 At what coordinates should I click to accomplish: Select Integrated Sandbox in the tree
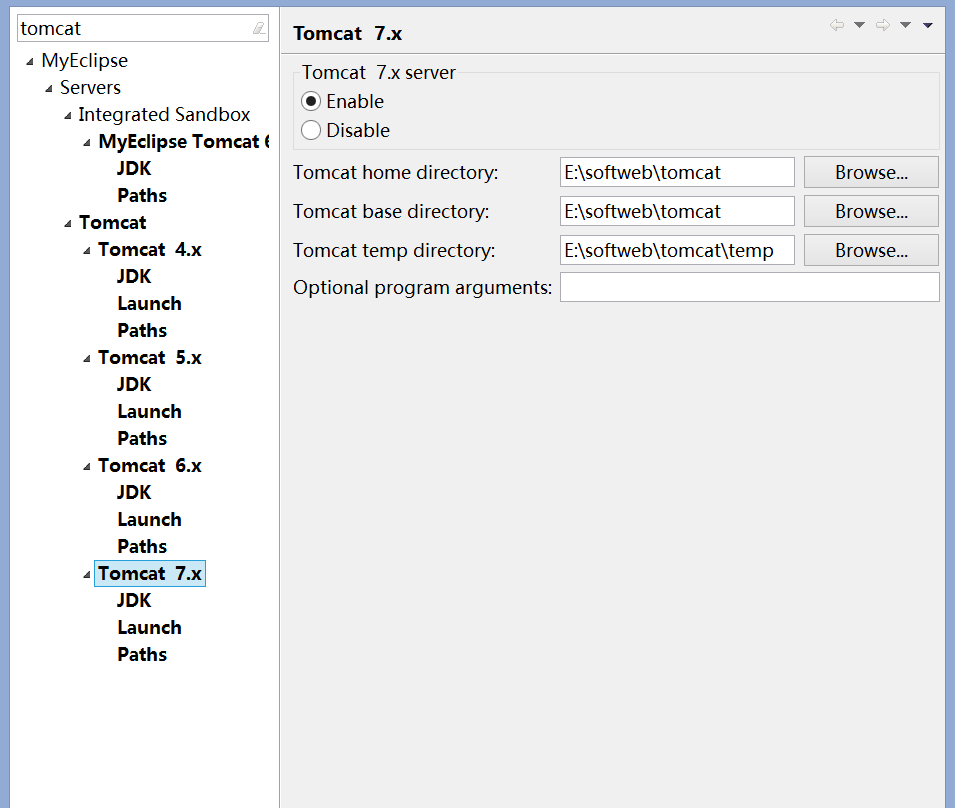[x=164, y=114]
